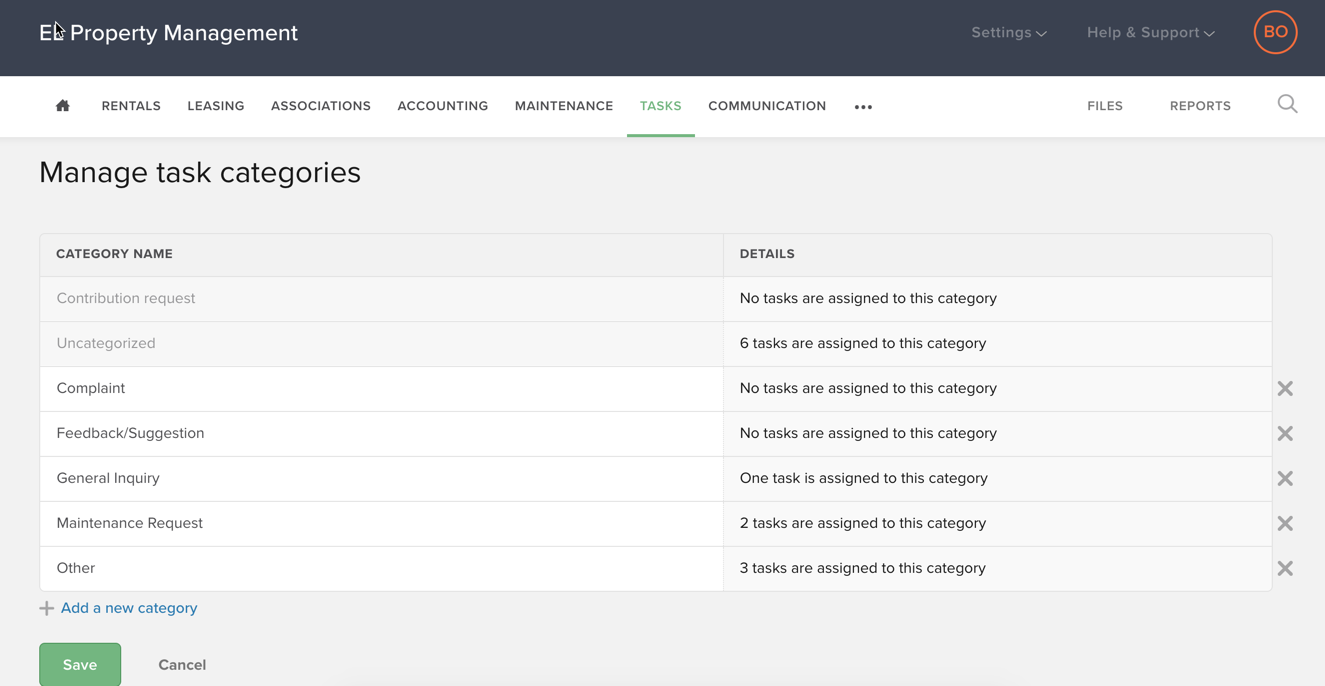Switch to the Files tab
1325x686 pixels.
[1104, 105]
